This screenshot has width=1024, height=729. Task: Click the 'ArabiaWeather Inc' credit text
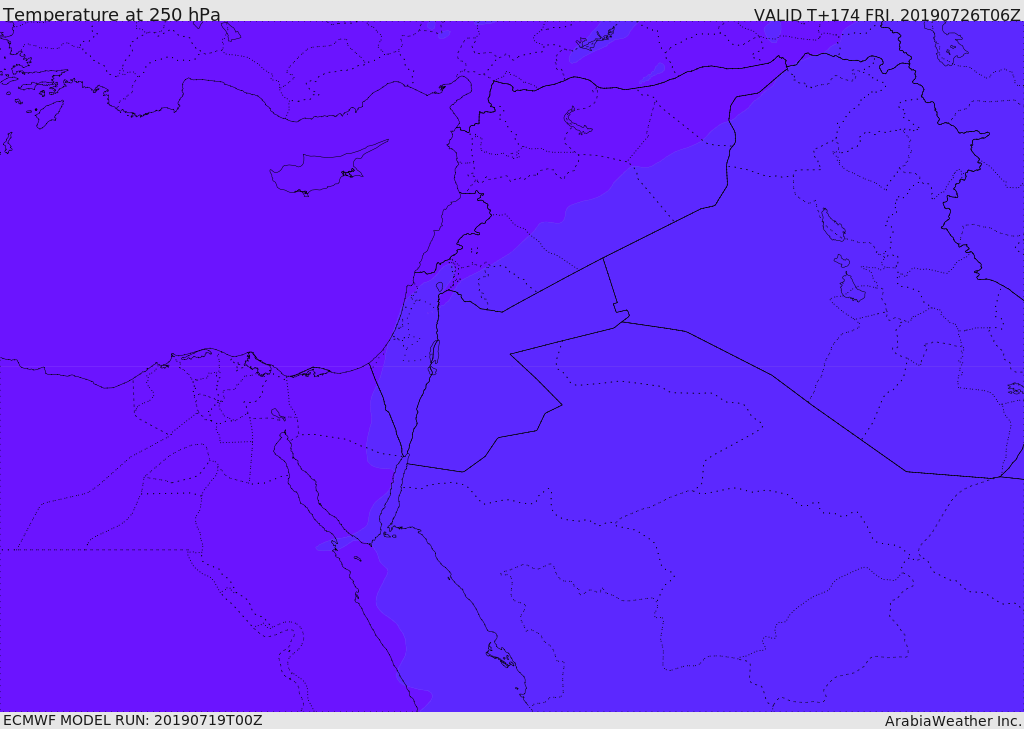953,721
